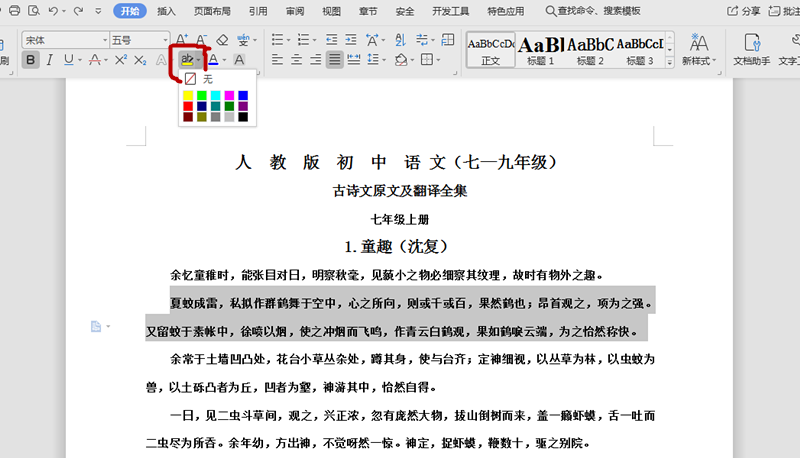Open the font size 五号 combo box
This screenshot has width=800, height=458.
[x=139, y=40]
